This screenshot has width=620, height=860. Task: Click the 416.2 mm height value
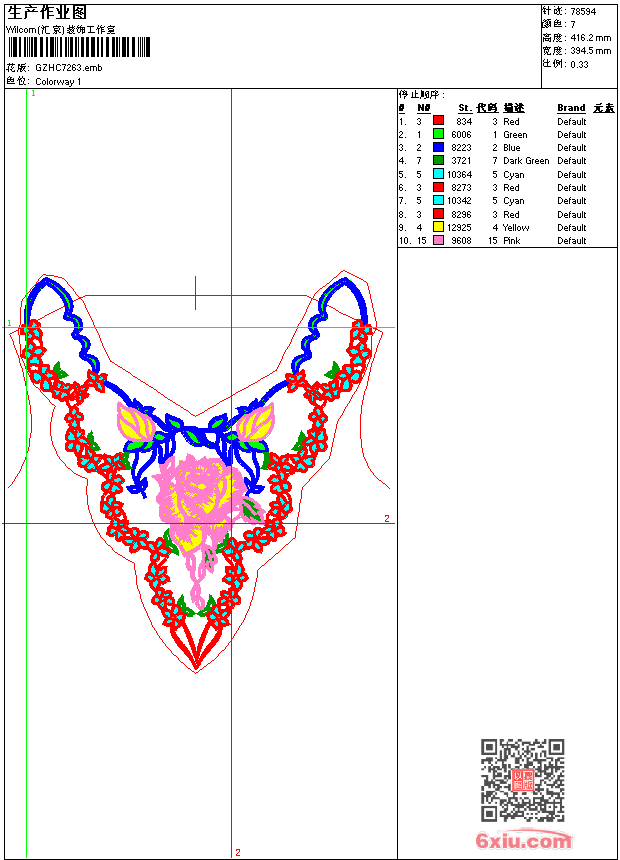pos(590,37)
